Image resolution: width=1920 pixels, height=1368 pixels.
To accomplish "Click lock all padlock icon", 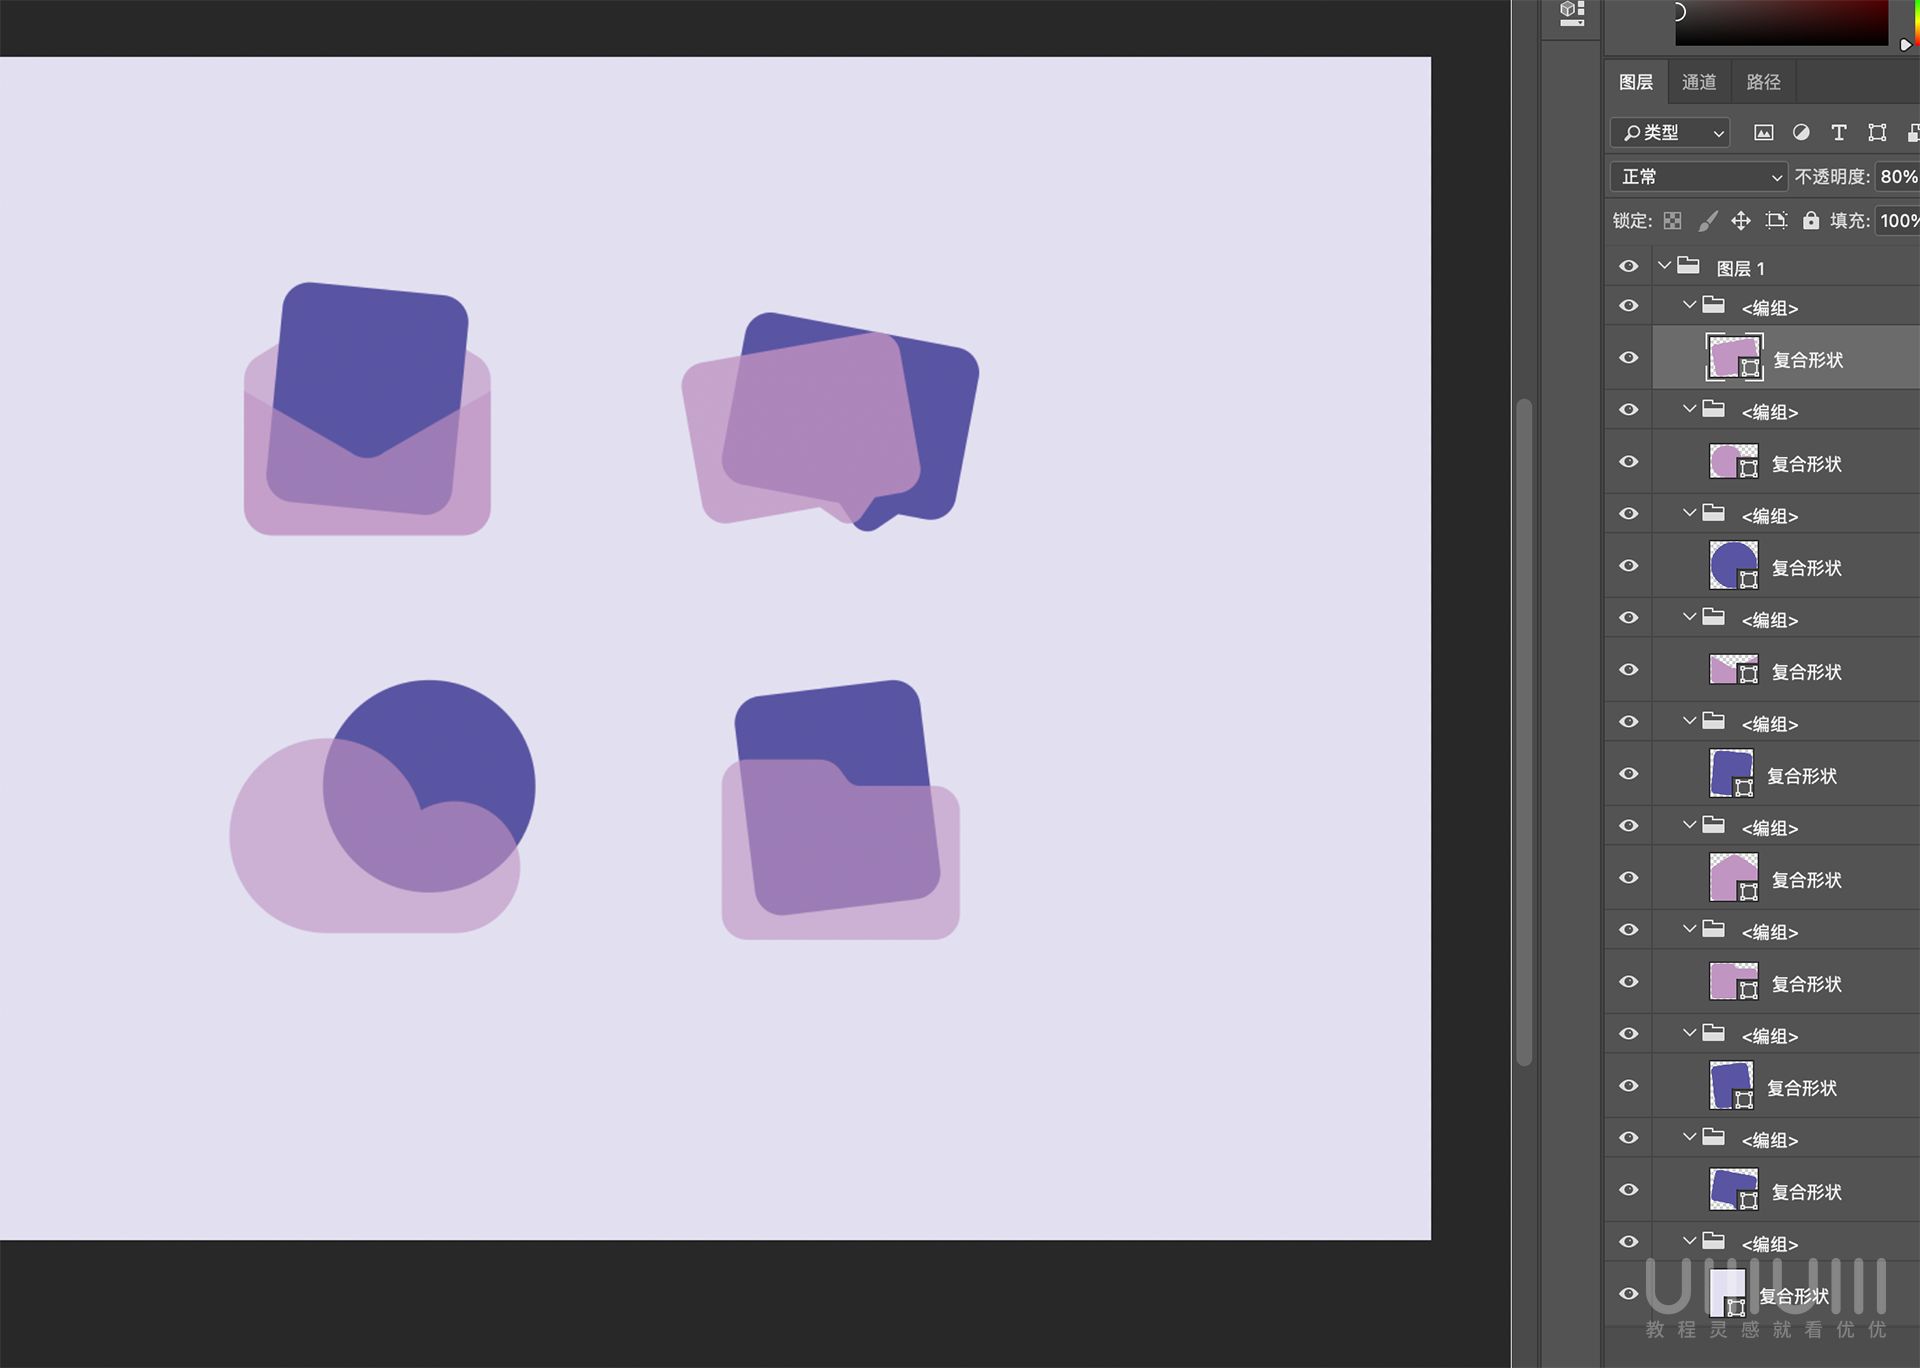I will (x=1811, y=221).
